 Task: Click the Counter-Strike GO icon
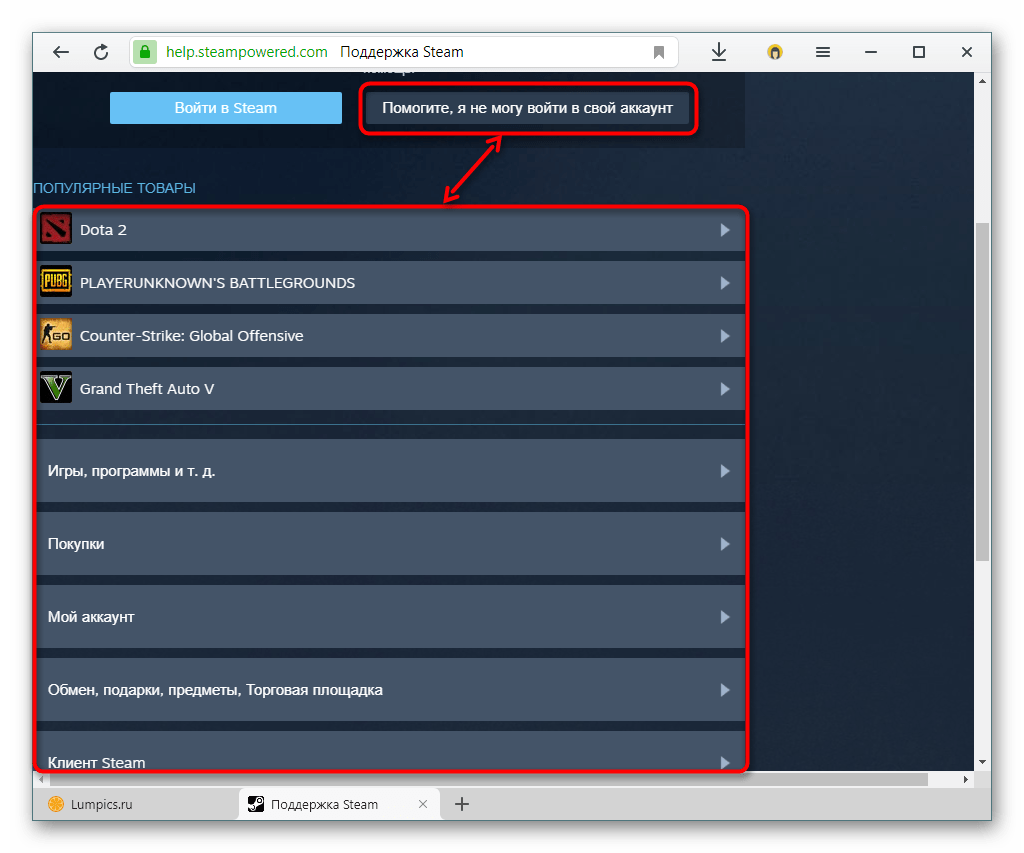tap(56, 336)
